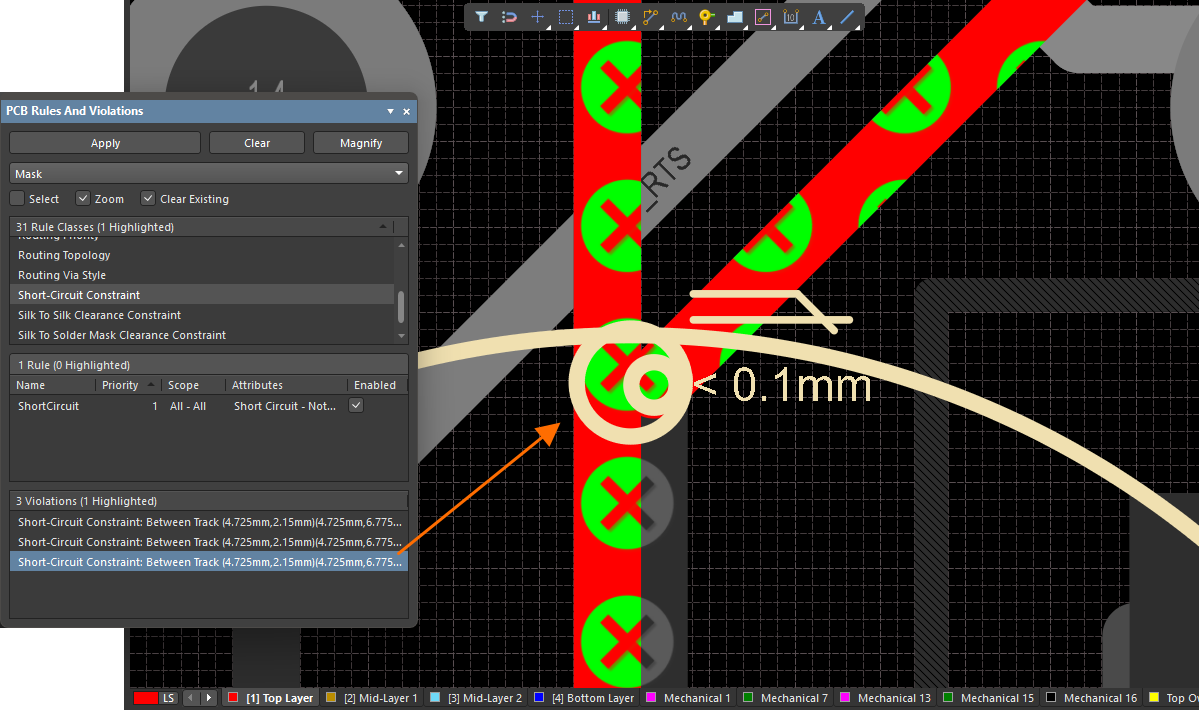This screenshot has height=710, width=1199.
Task: Select the ShortCircuit rule row
Action: [x=209, y=406]
